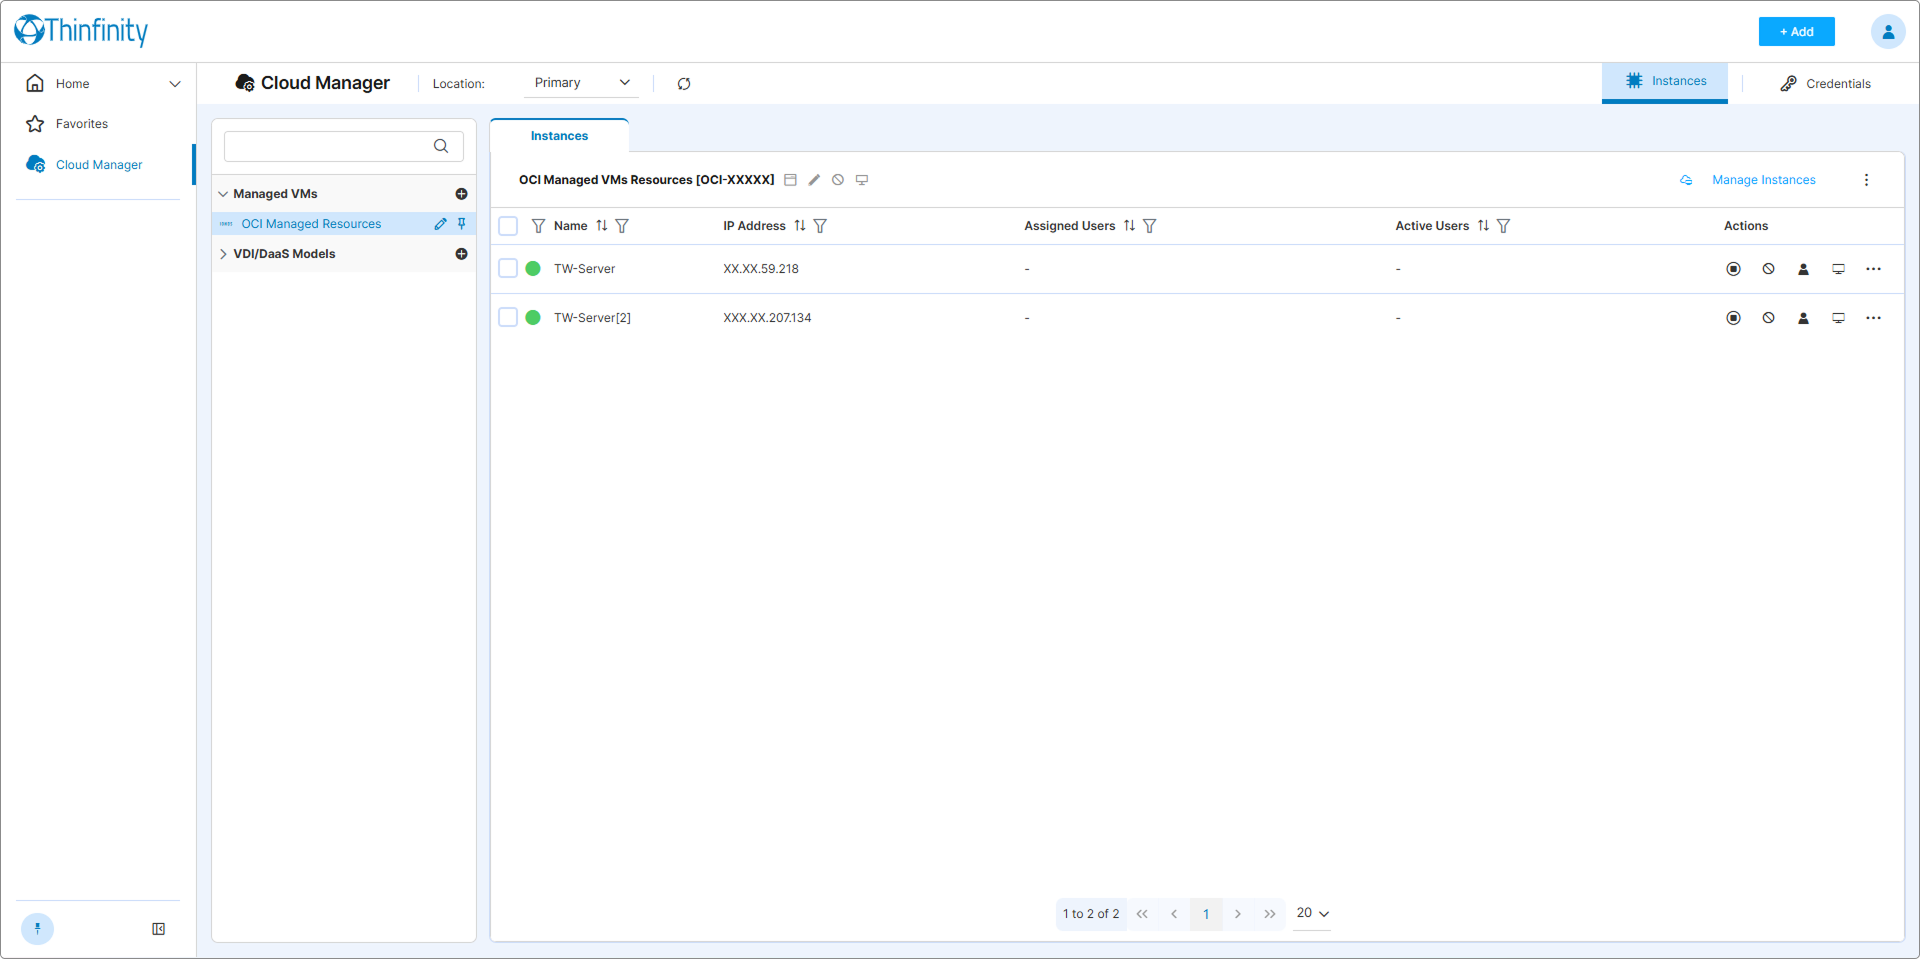Click the calendar icon beside OCI-XXXXX title
Viewport: 1920px width, 959px height.
(x=790, y=180)
